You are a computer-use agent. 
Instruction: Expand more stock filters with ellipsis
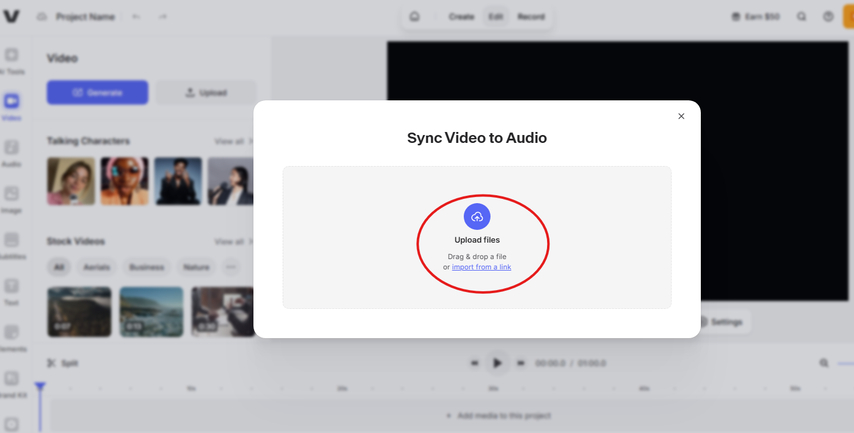[x=231, y=267]
